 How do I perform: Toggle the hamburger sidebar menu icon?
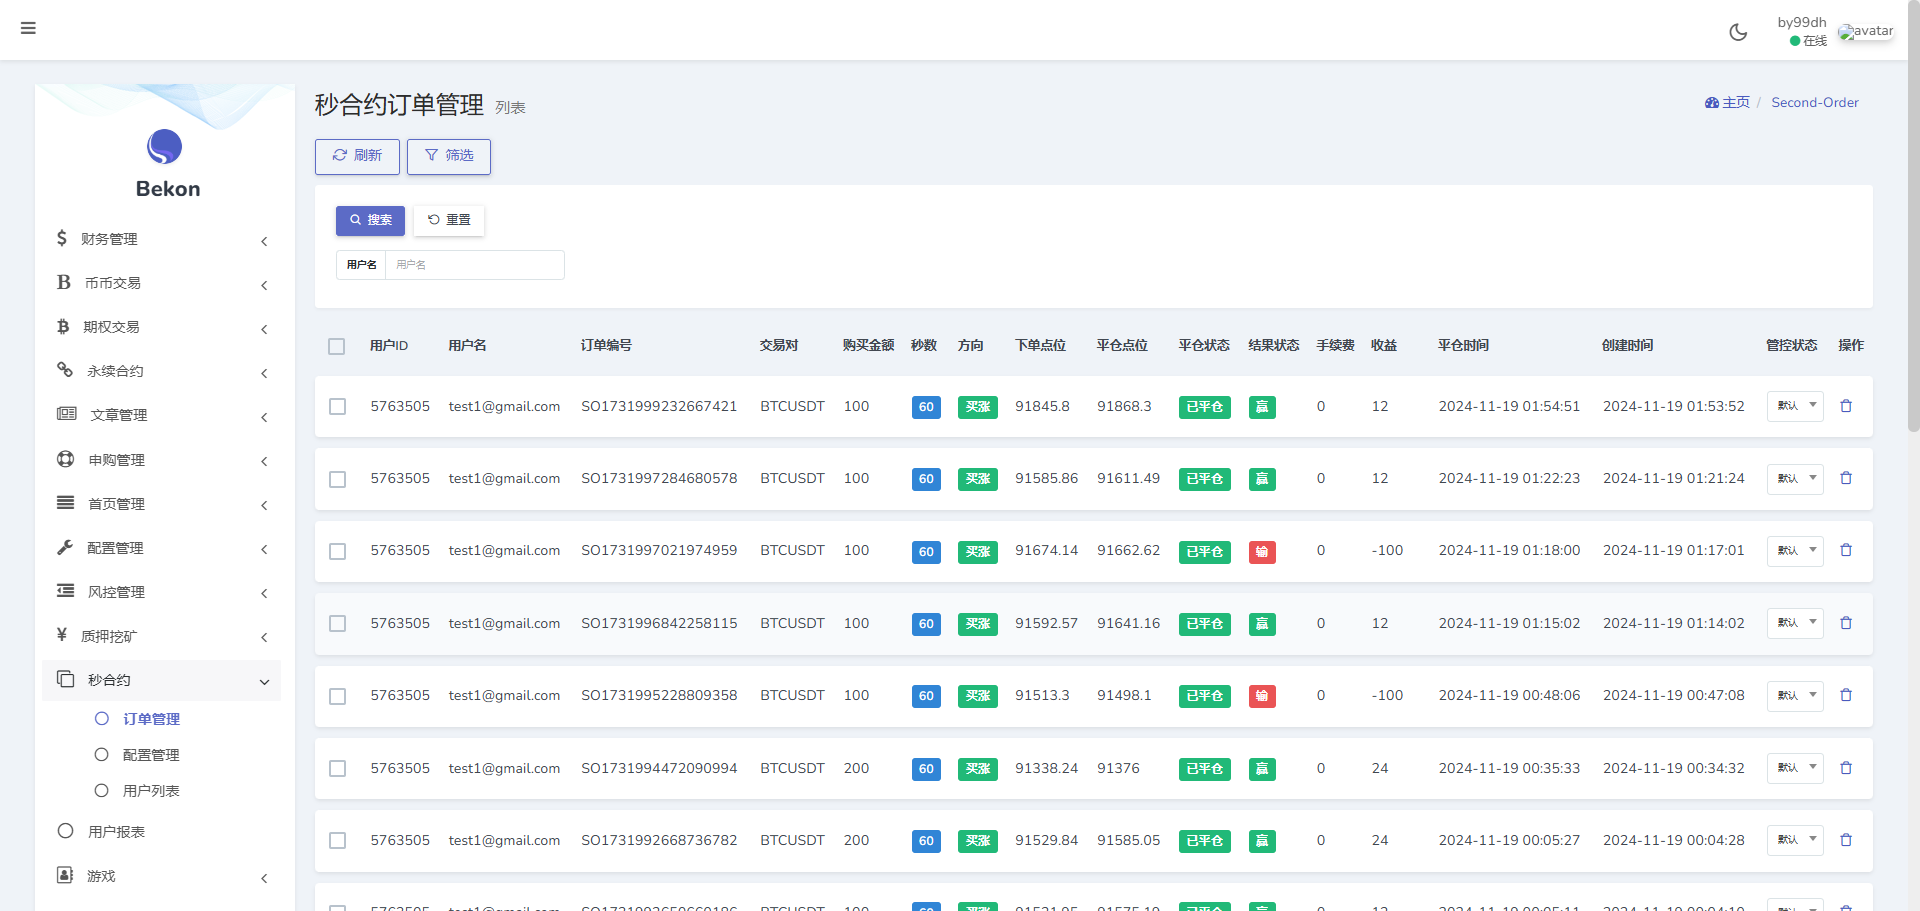point(28,28)
